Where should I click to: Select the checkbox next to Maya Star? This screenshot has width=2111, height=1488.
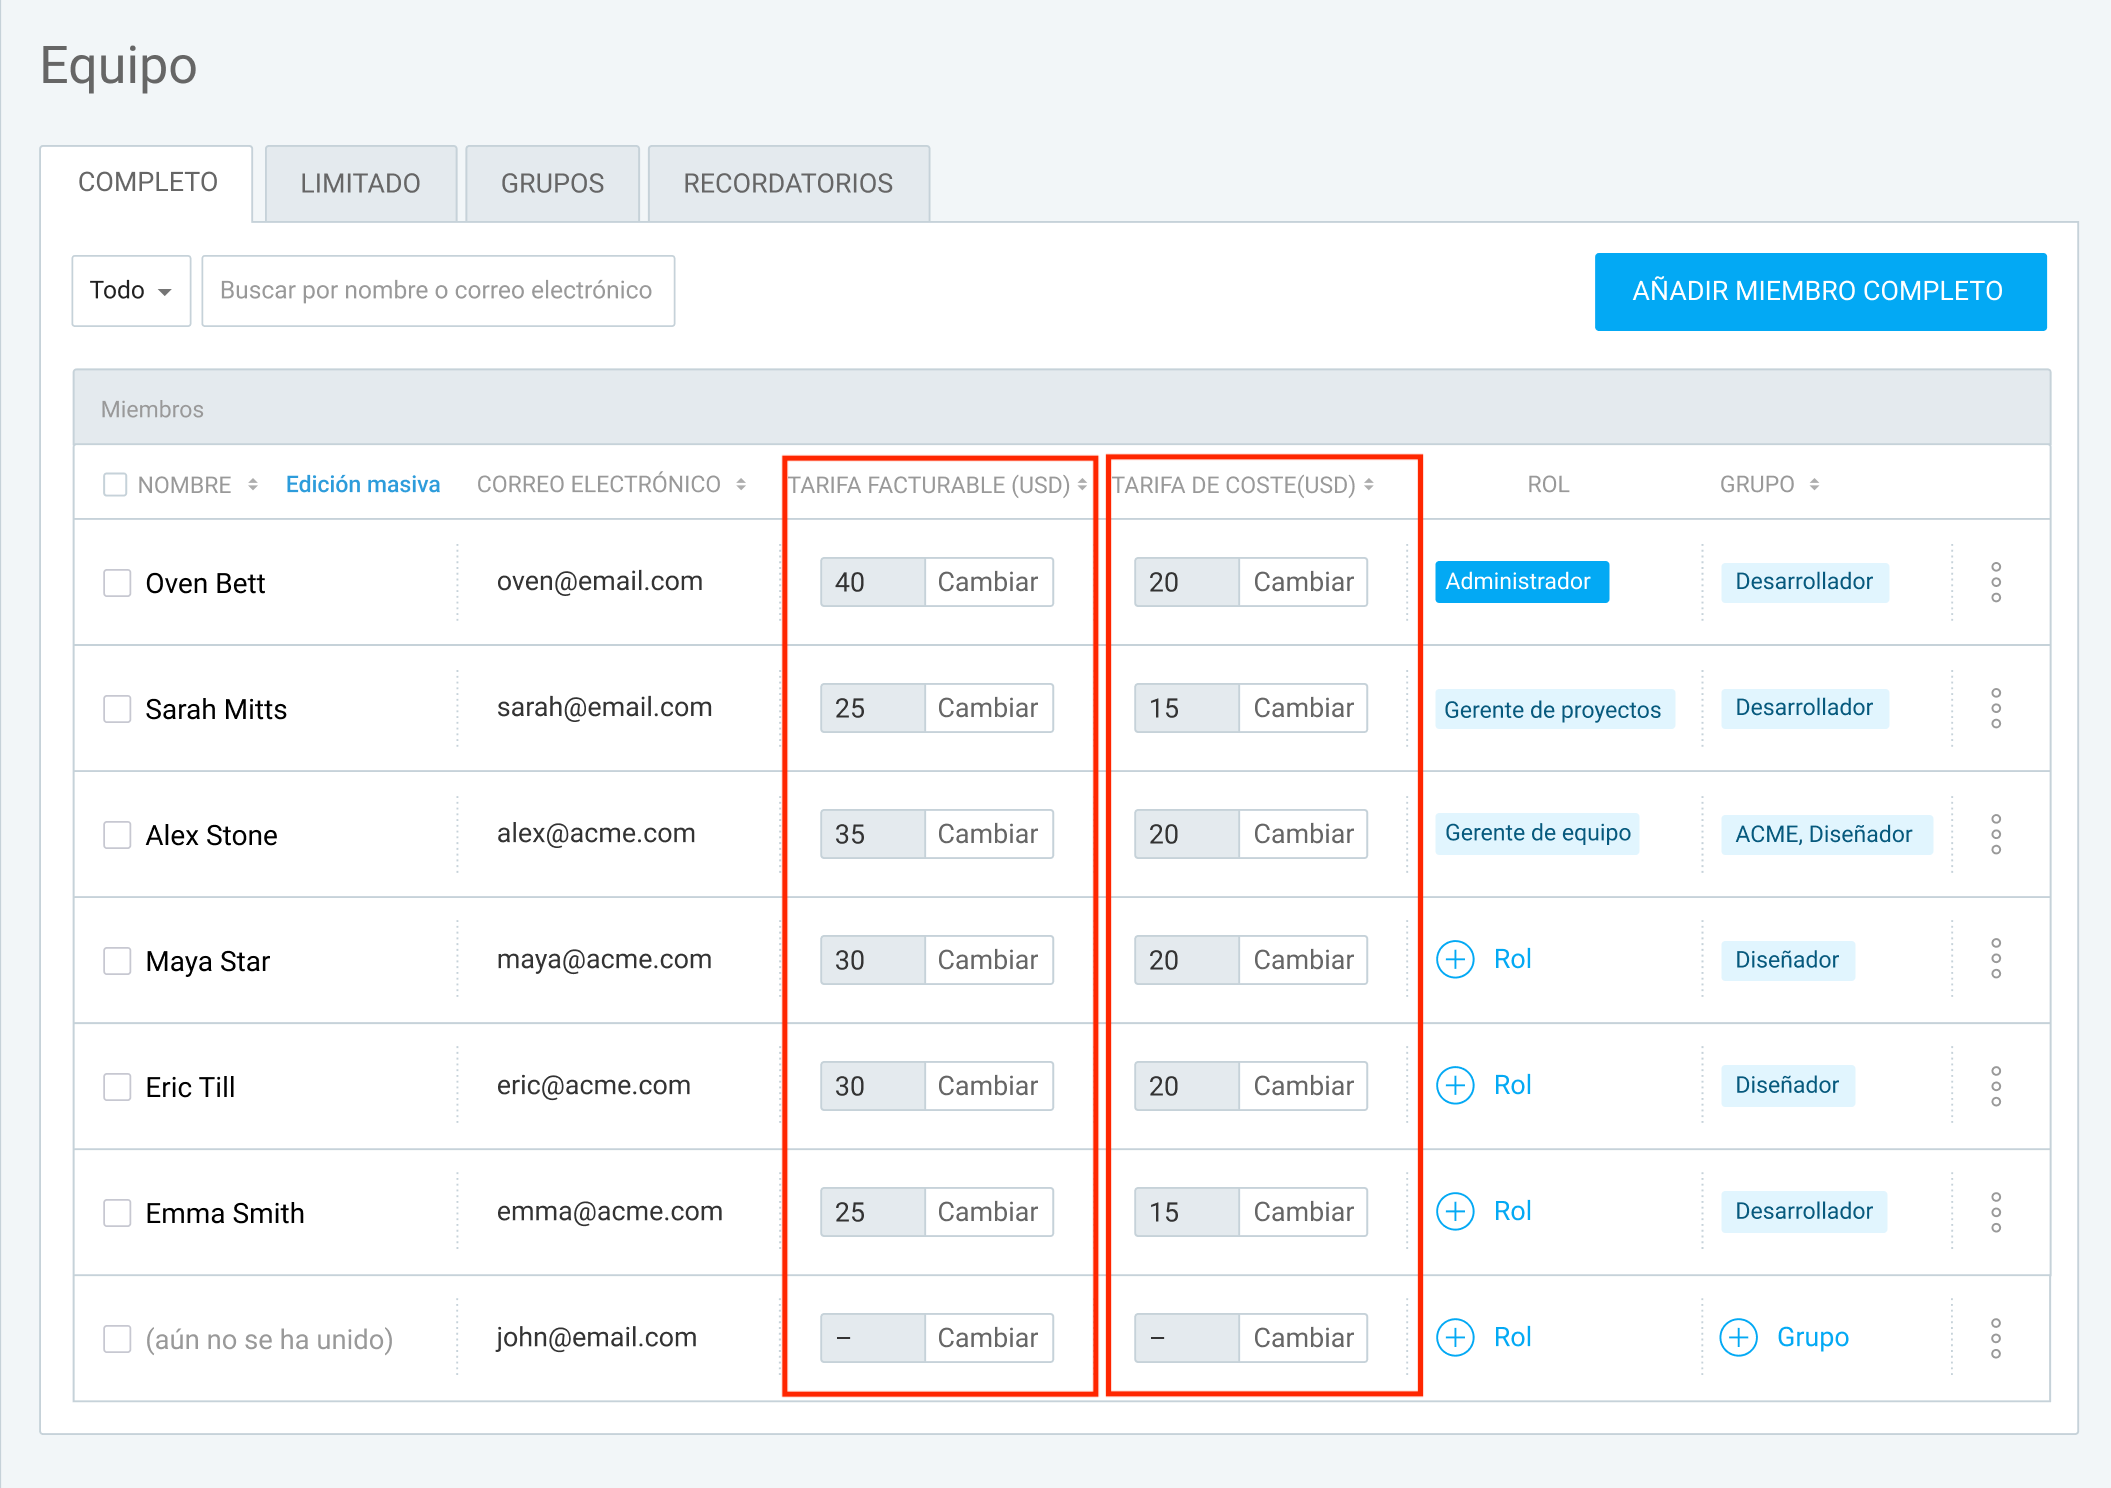[x=116, y=960]
